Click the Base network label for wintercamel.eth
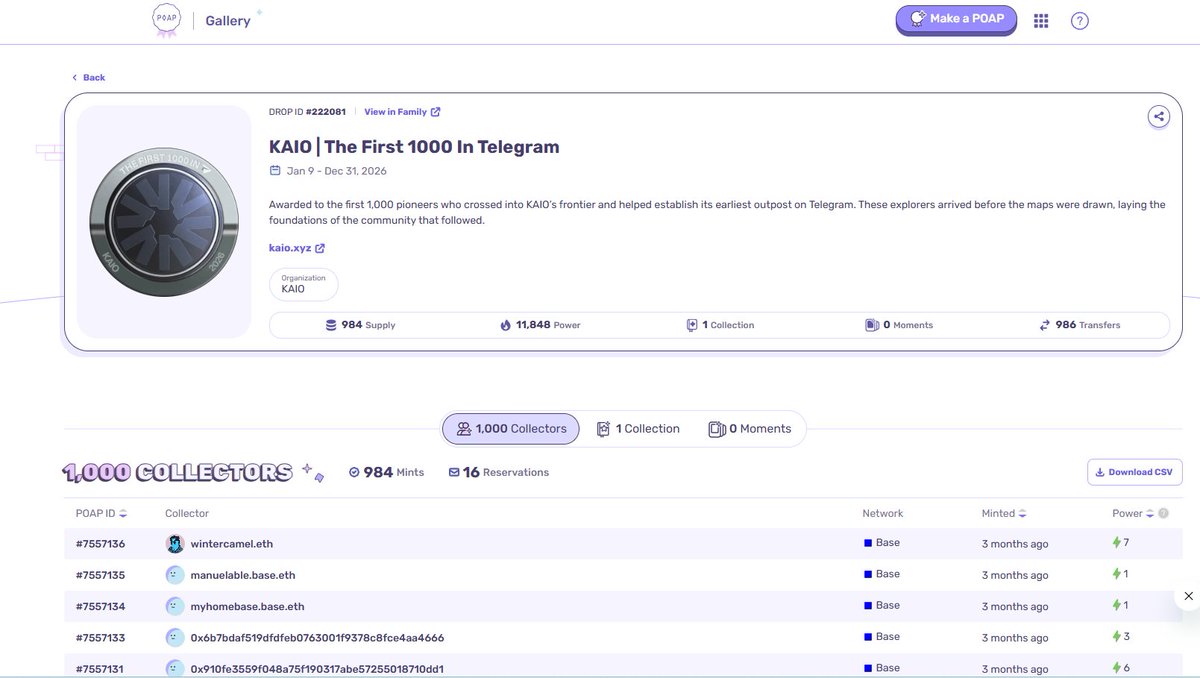Image resolution: width=1200 pixels, height=678 pixels. 882,543
